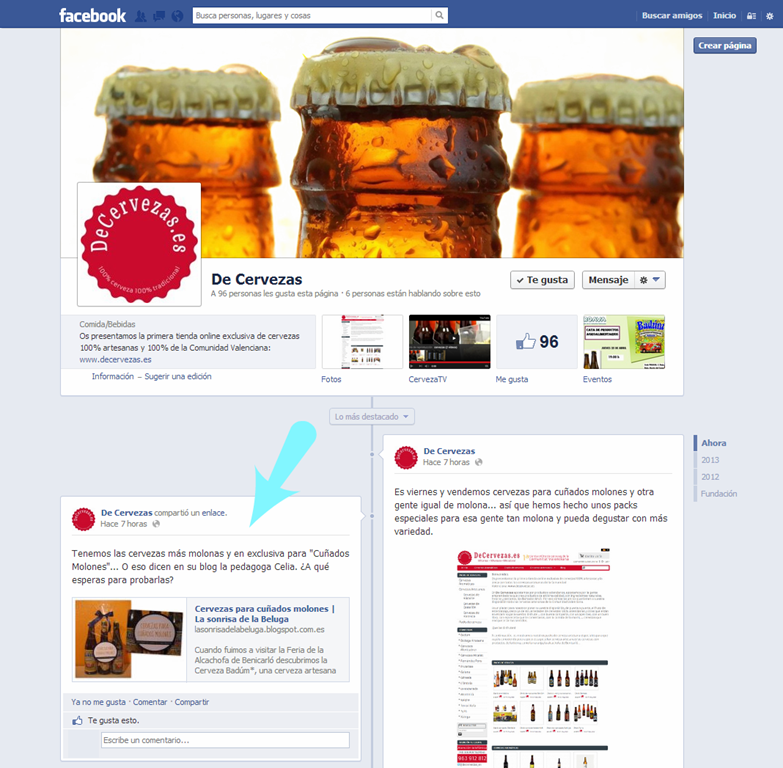Toggle the Te gusta button
This screenshot has width=783, height=768.
pyautogui.click(x=542, y=280)
